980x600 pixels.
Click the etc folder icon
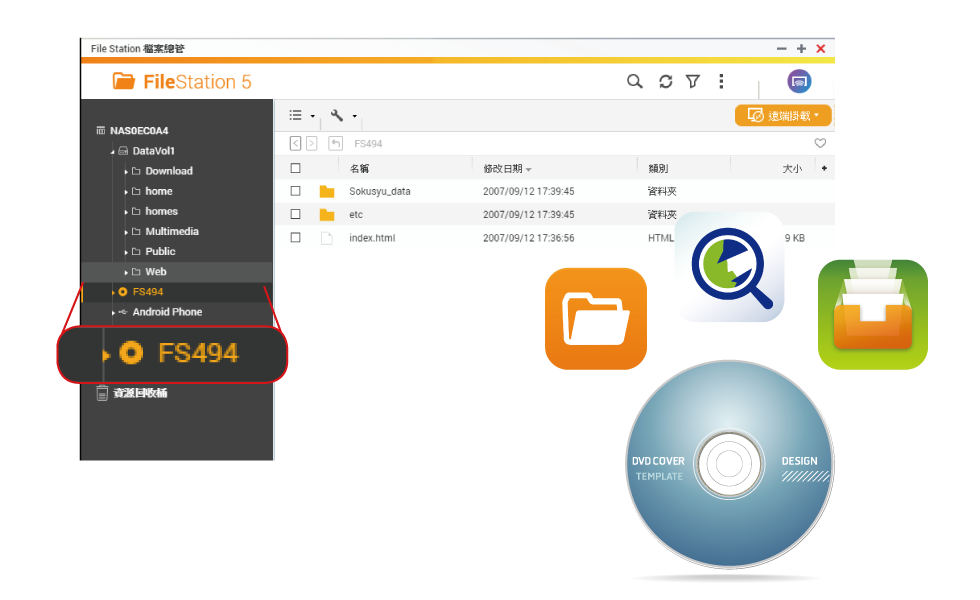point(327,214)
